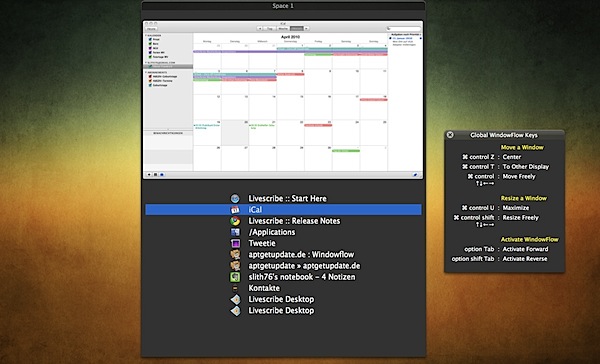Click the Kontakte address book icon
This screenshot has width=600, height=364.
pyautogui.click(x=235, y=288)
